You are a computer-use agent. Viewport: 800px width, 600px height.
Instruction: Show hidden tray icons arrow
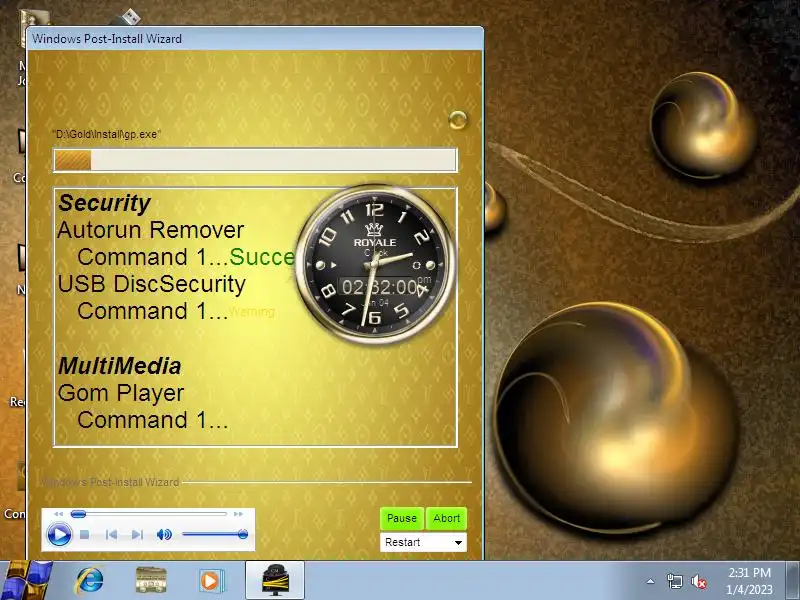(651, 581)
